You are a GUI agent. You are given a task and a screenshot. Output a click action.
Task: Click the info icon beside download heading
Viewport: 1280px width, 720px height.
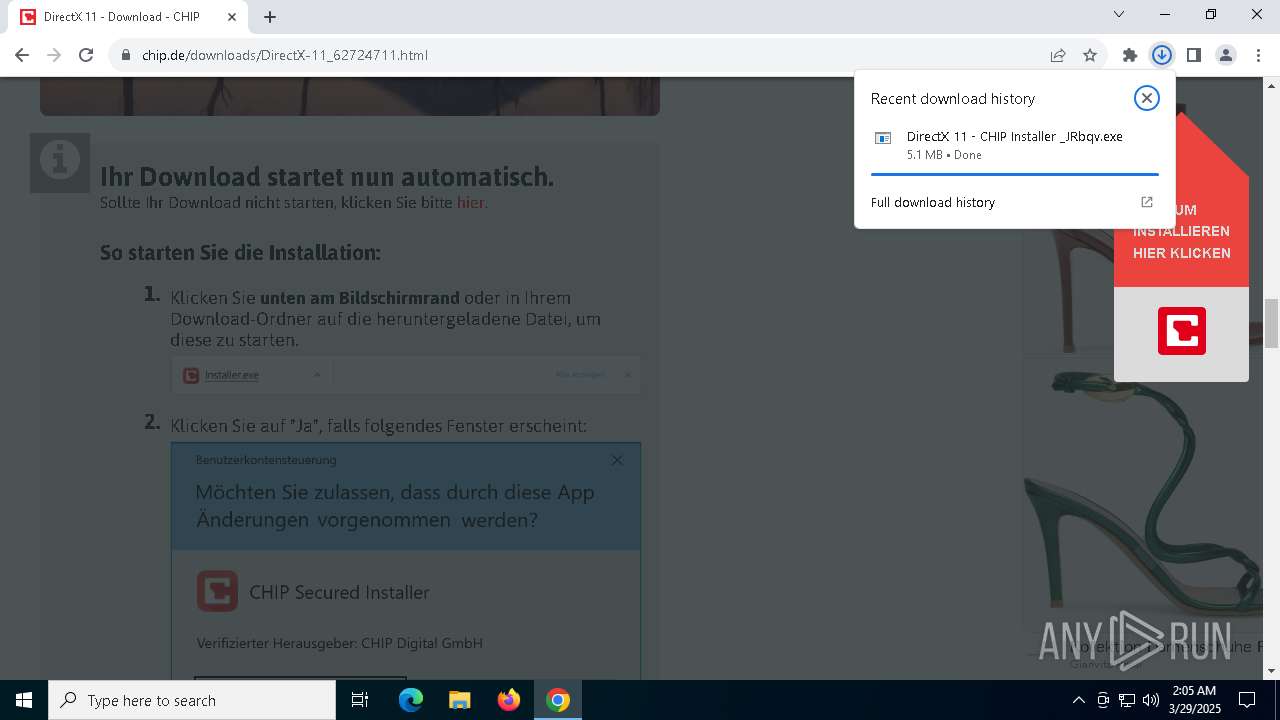(x=60, y=161)
